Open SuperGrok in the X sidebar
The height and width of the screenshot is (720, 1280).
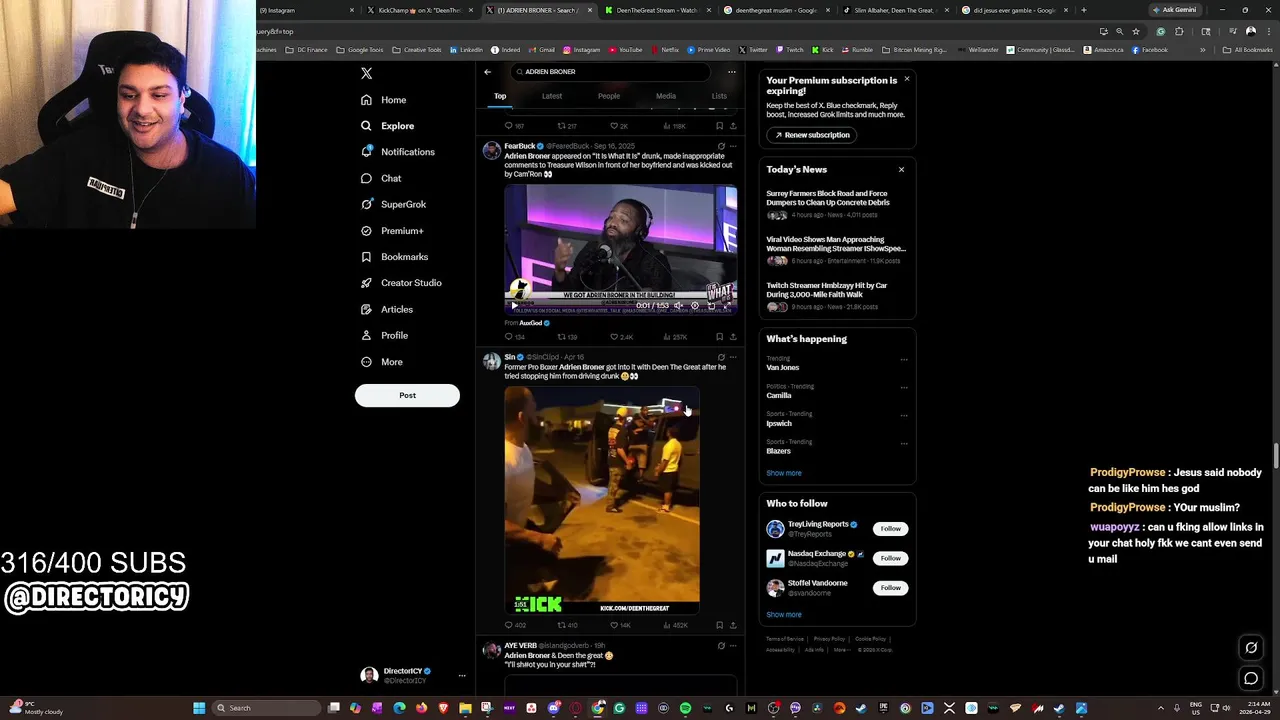click(394, 204)
